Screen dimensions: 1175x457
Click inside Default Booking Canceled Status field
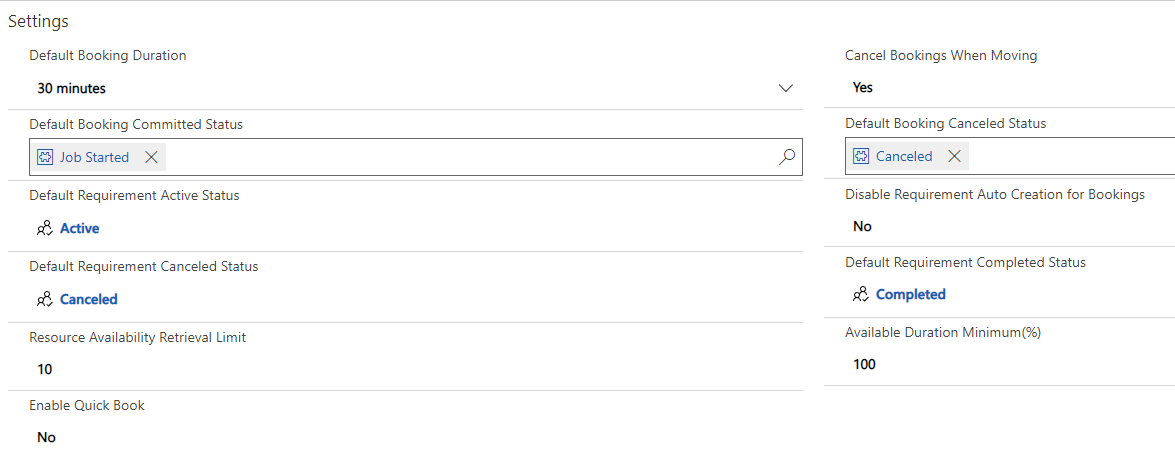click(x=1070, y=156)
